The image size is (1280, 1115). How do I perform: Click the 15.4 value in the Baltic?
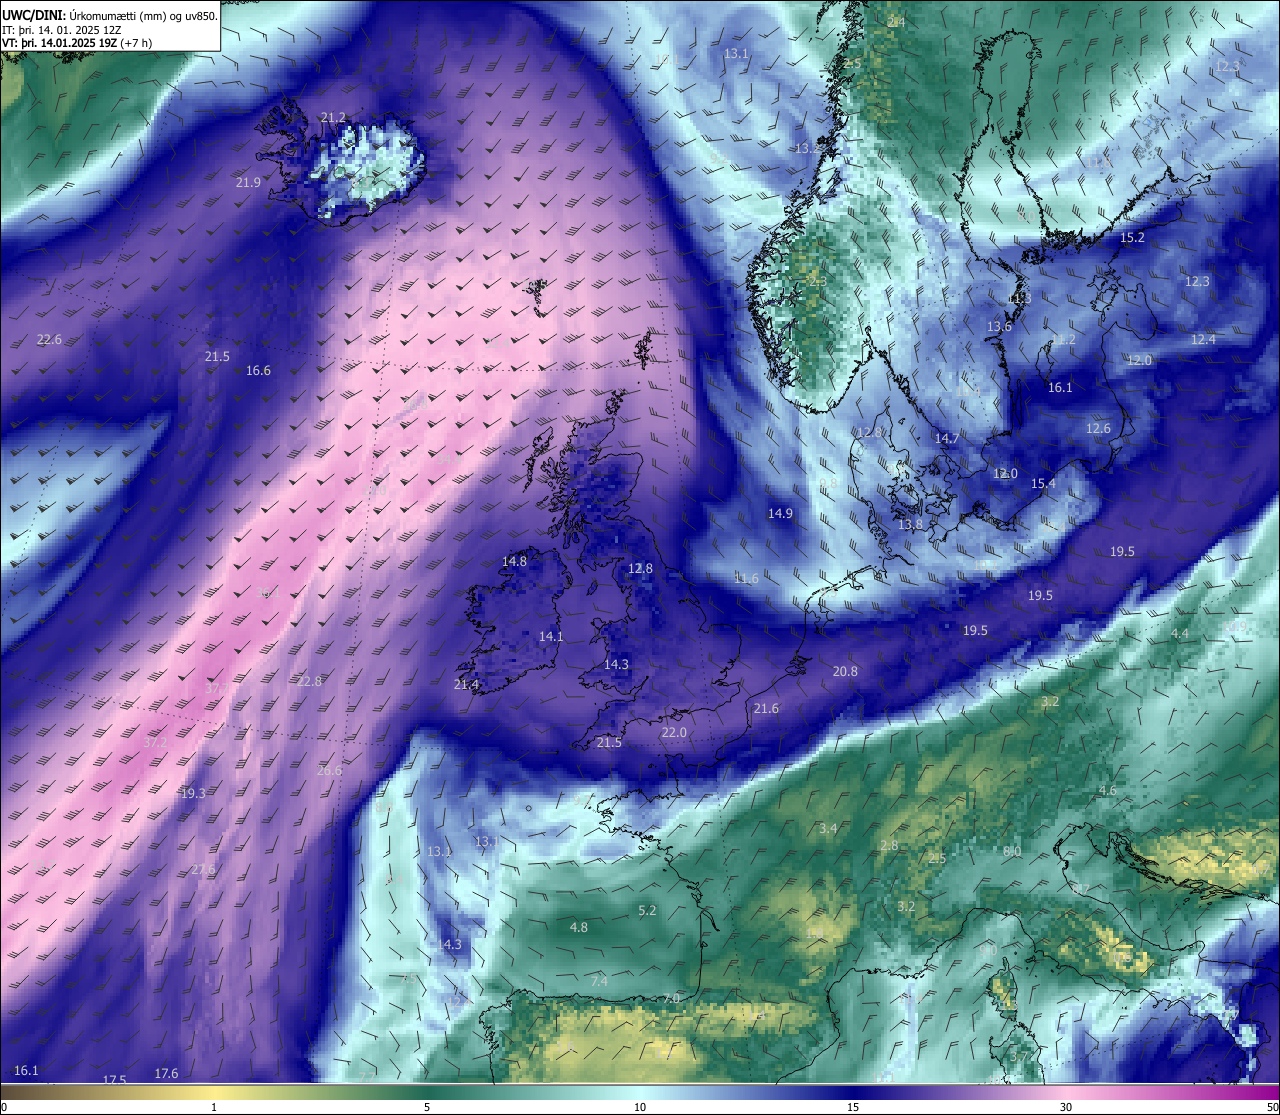click(1043, 484)
